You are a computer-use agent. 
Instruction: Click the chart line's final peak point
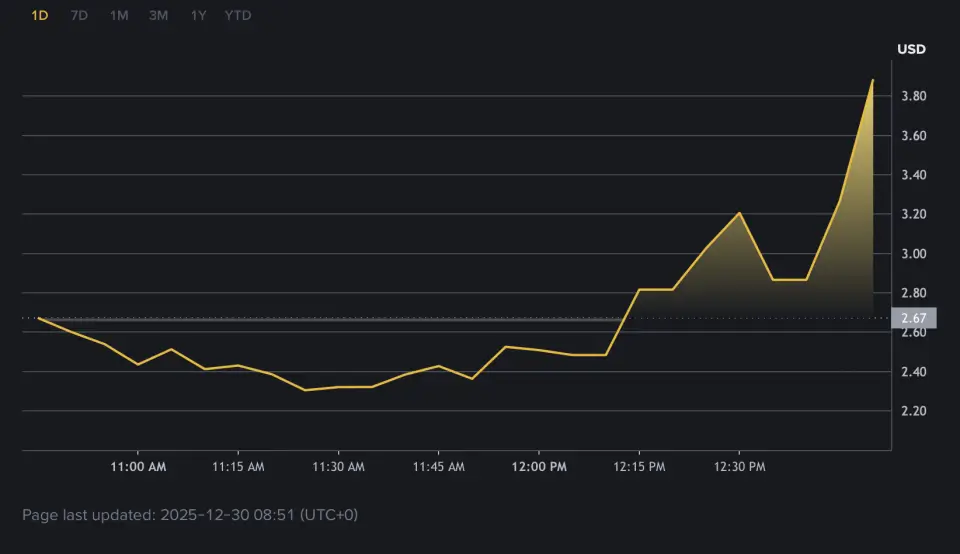872,80
